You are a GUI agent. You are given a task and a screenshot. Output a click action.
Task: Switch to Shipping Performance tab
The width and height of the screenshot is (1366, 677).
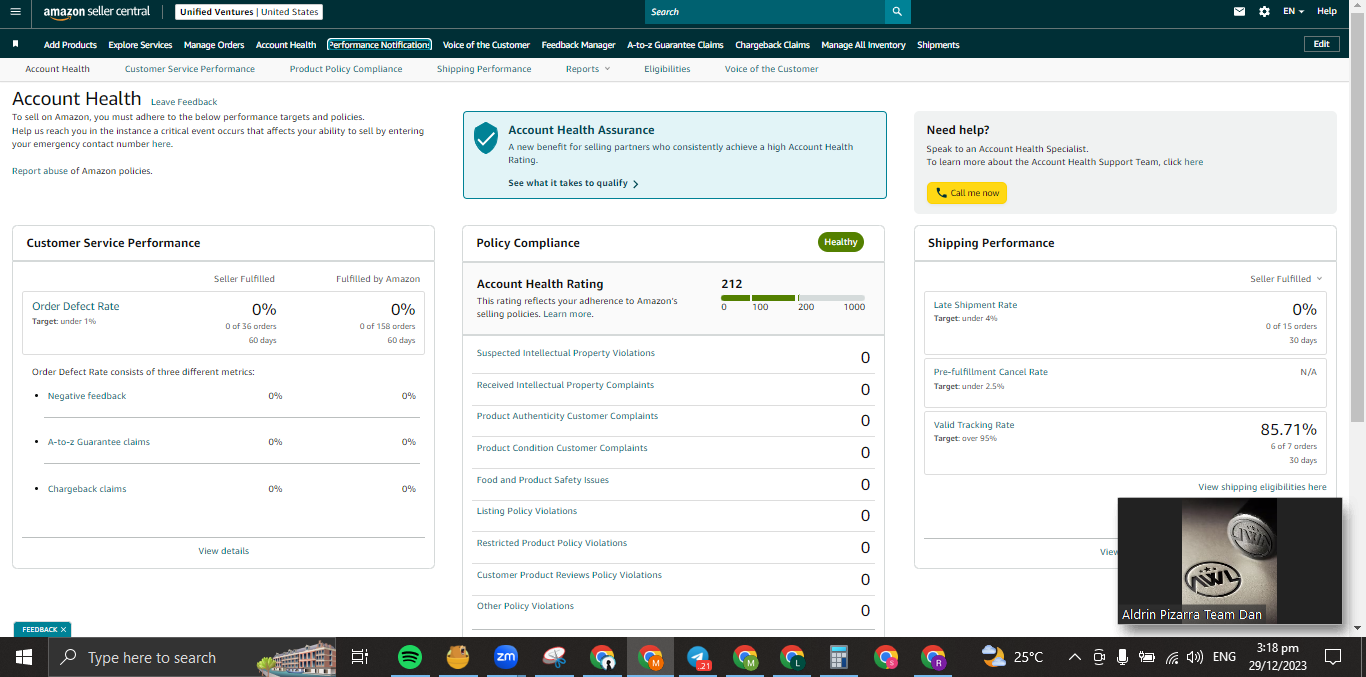[484, 69]
